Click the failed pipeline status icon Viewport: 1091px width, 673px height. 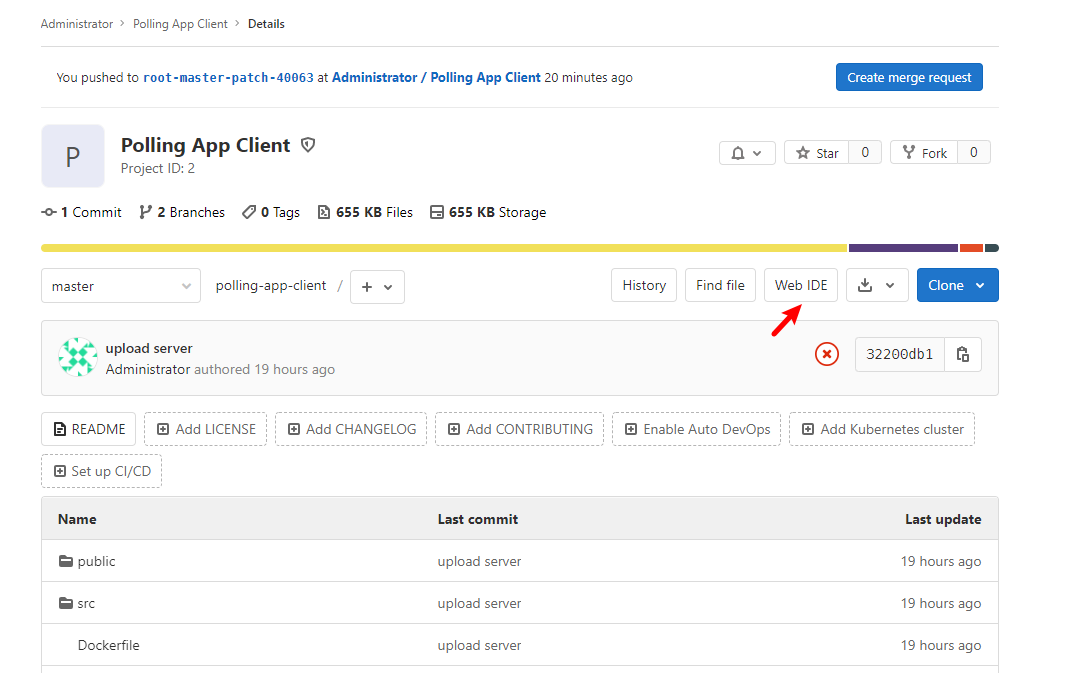[827, 354]
